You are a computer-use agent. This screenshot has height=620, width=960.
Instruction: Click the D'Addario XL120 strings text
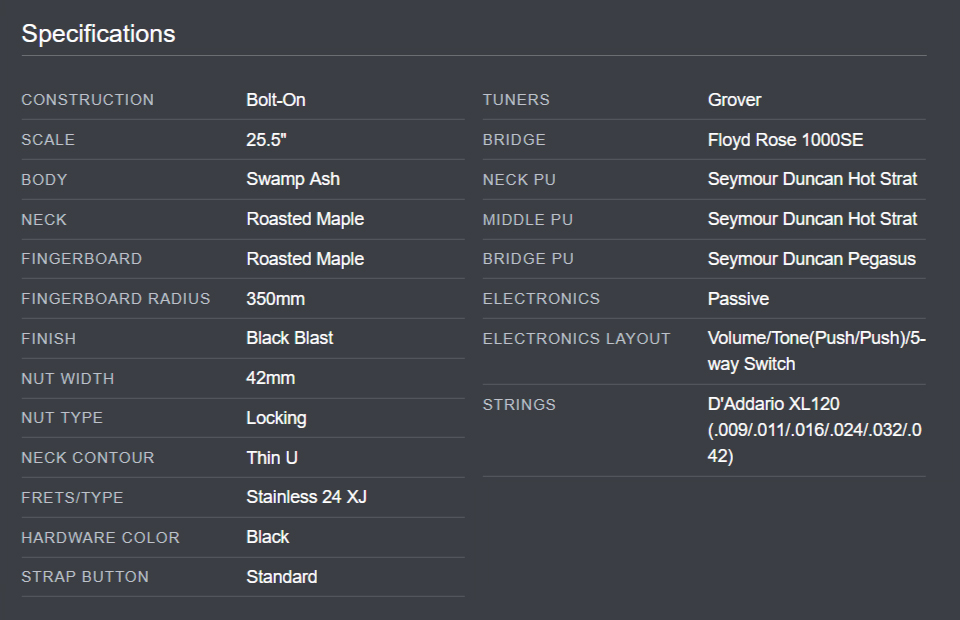coord(773,404)
